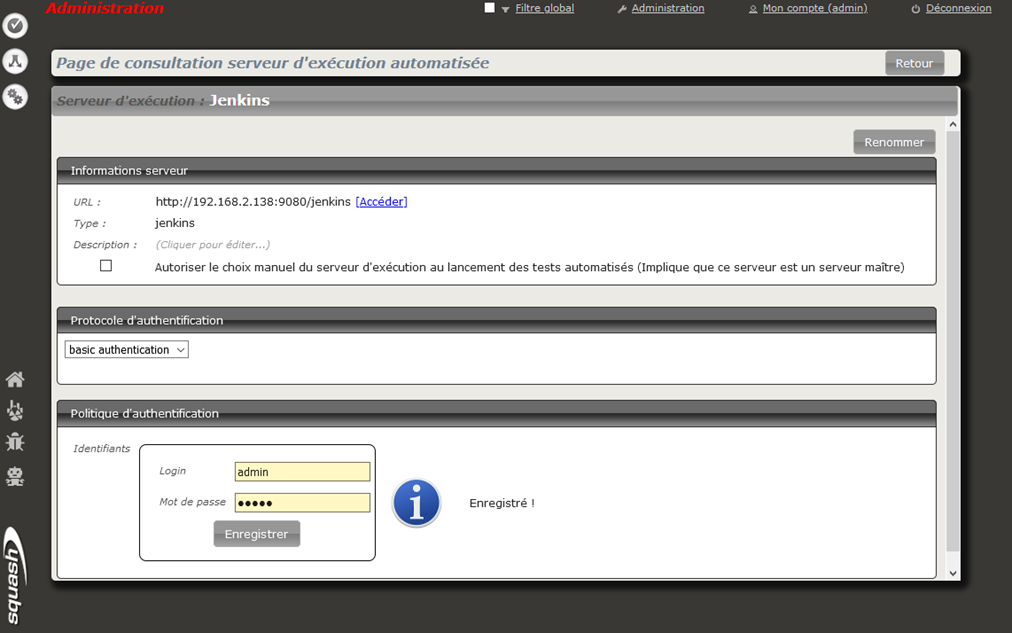Expand the Filtre global dropdown arrow
The image size is (1012, 633).
point(503,8)
